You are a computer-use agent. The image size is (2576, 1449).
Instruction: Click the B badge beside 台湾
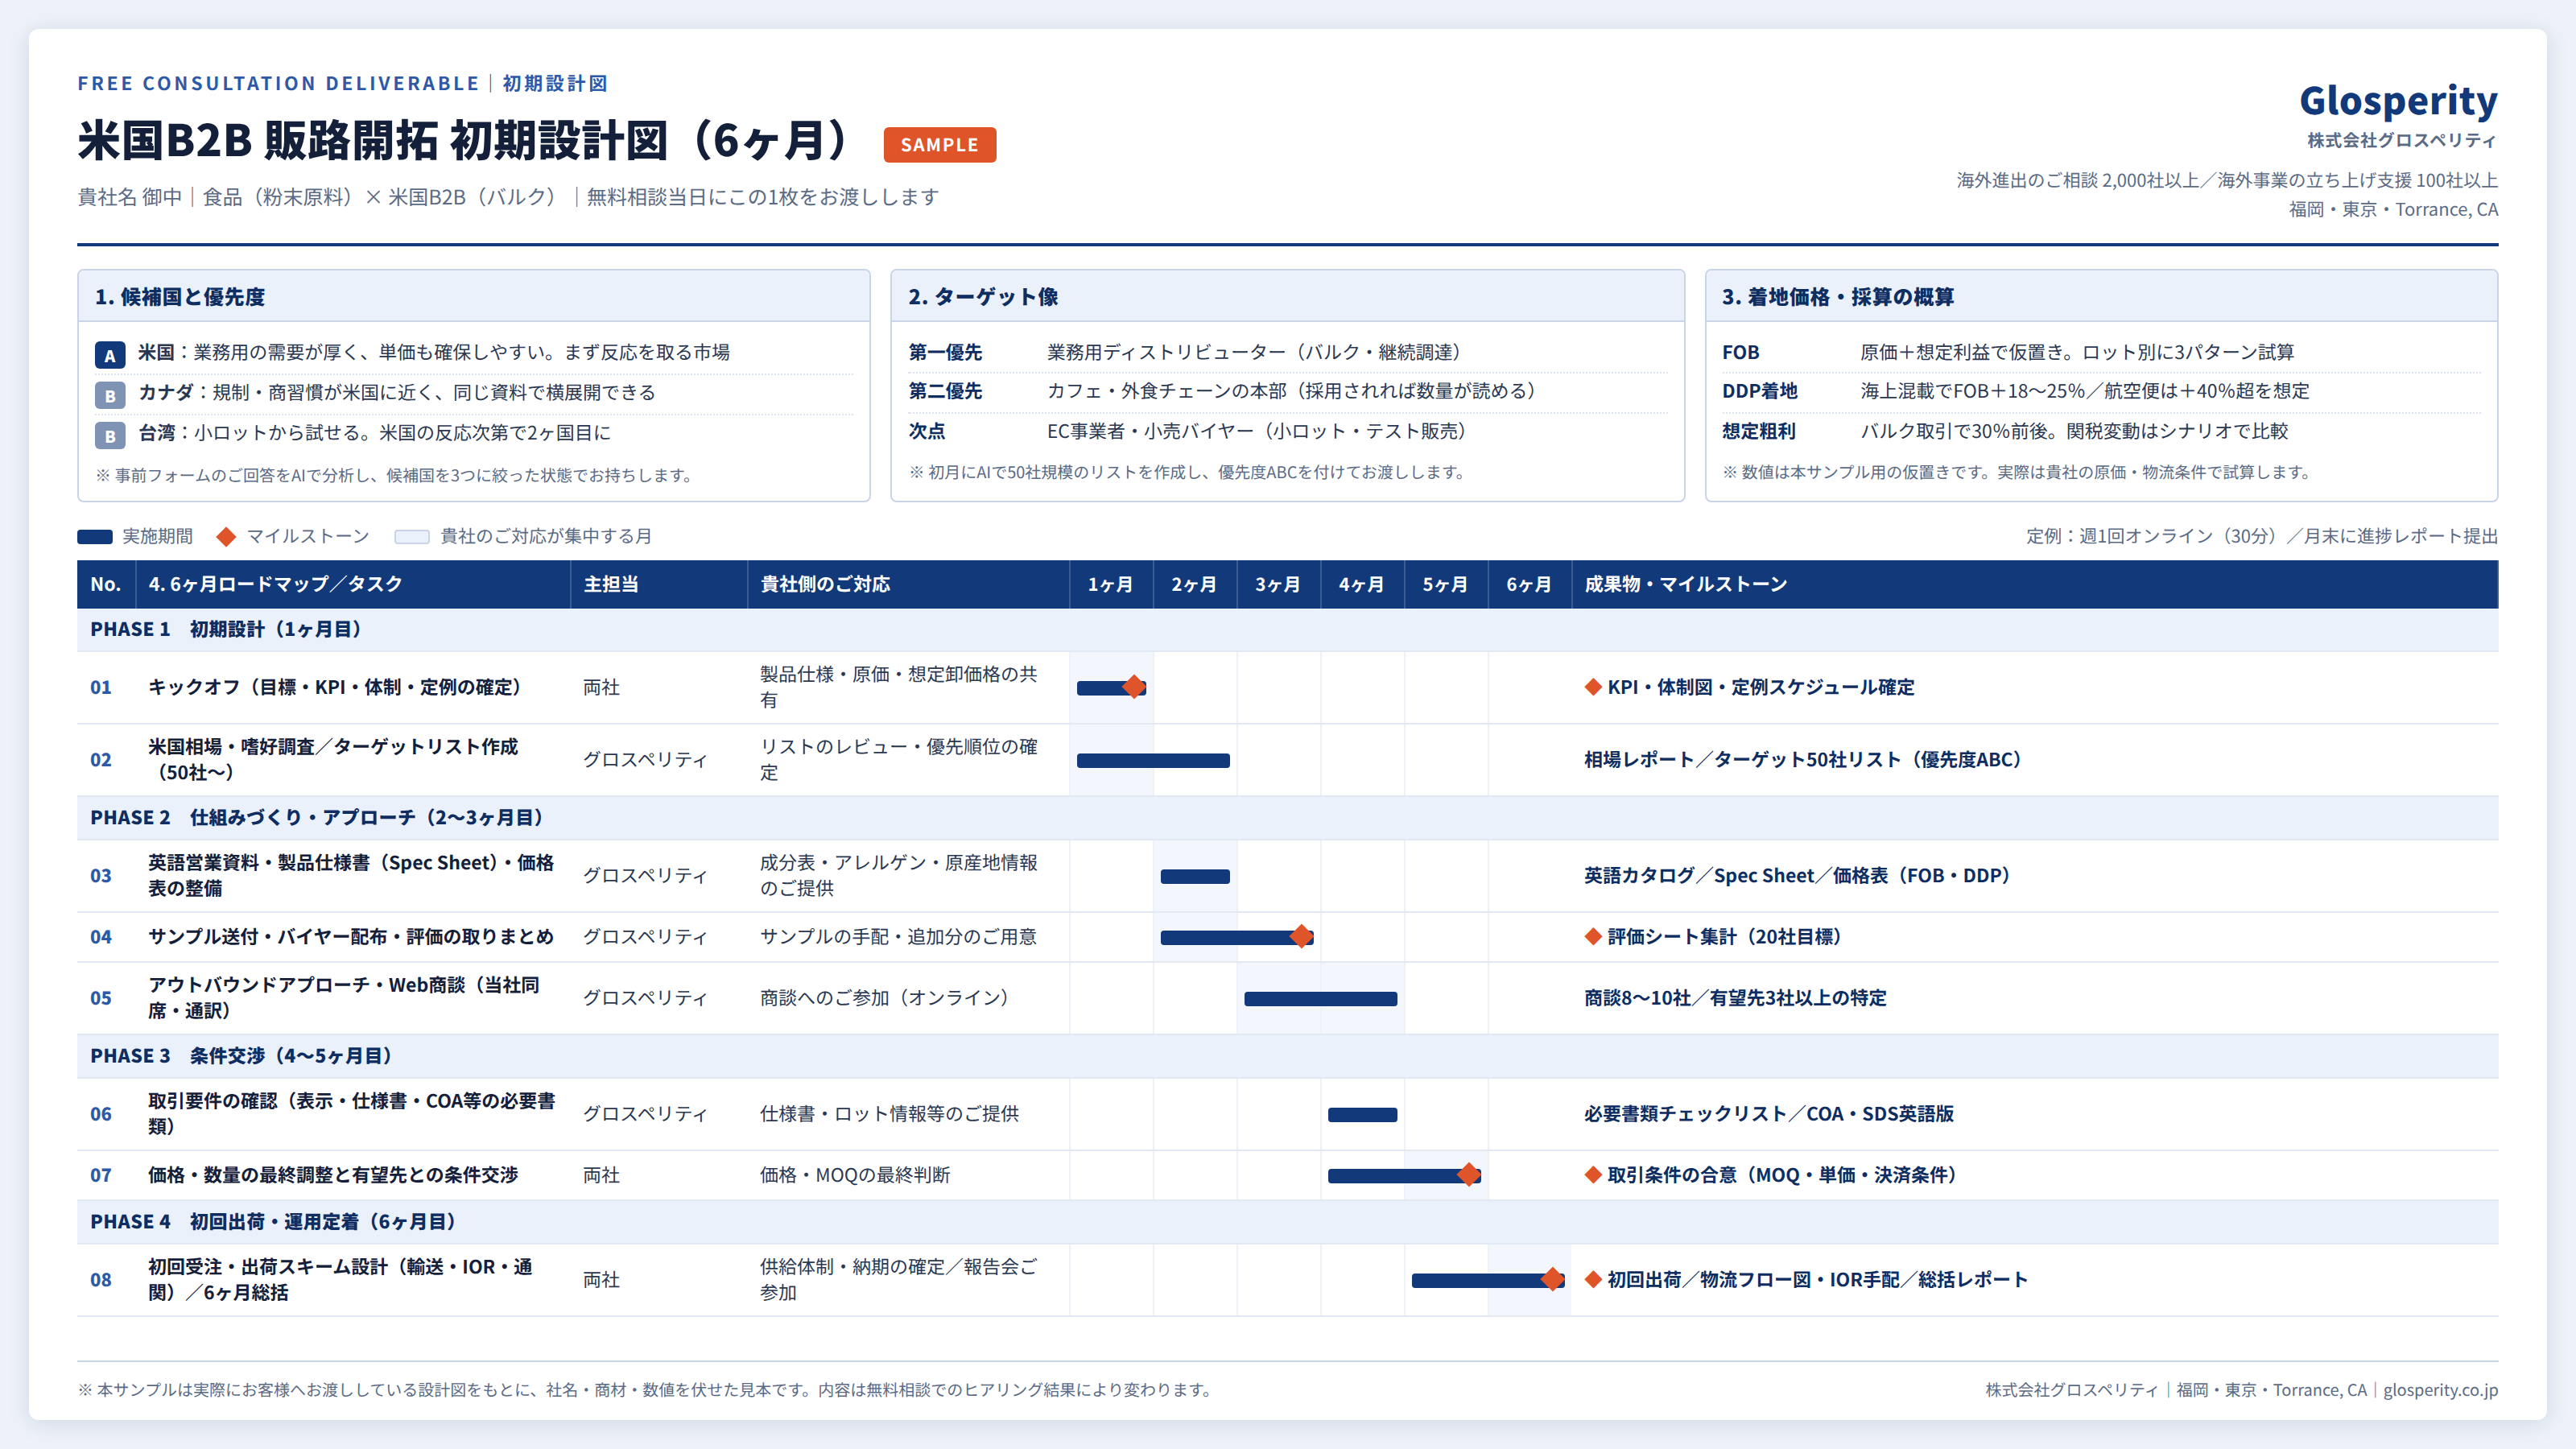click(x=110, y=435)
